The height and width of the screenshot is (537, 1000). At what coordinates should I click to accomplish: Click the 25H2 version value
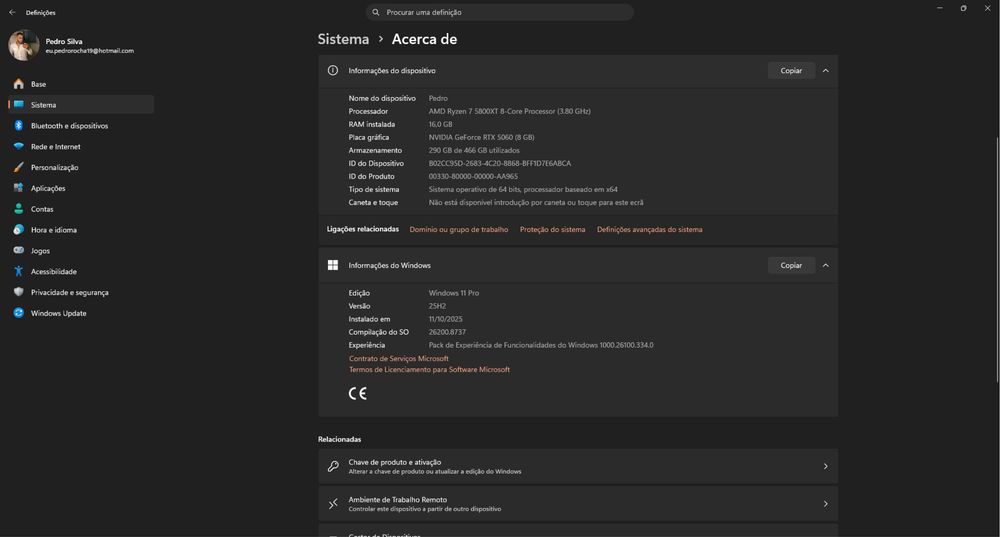coord(437,306)
